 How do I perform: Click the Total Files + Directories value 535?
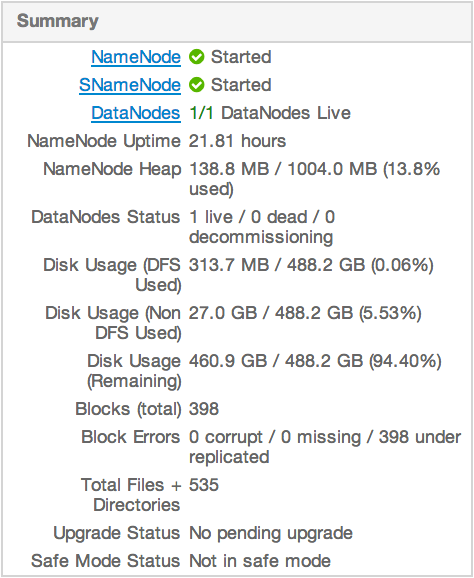tap(204, 485)
